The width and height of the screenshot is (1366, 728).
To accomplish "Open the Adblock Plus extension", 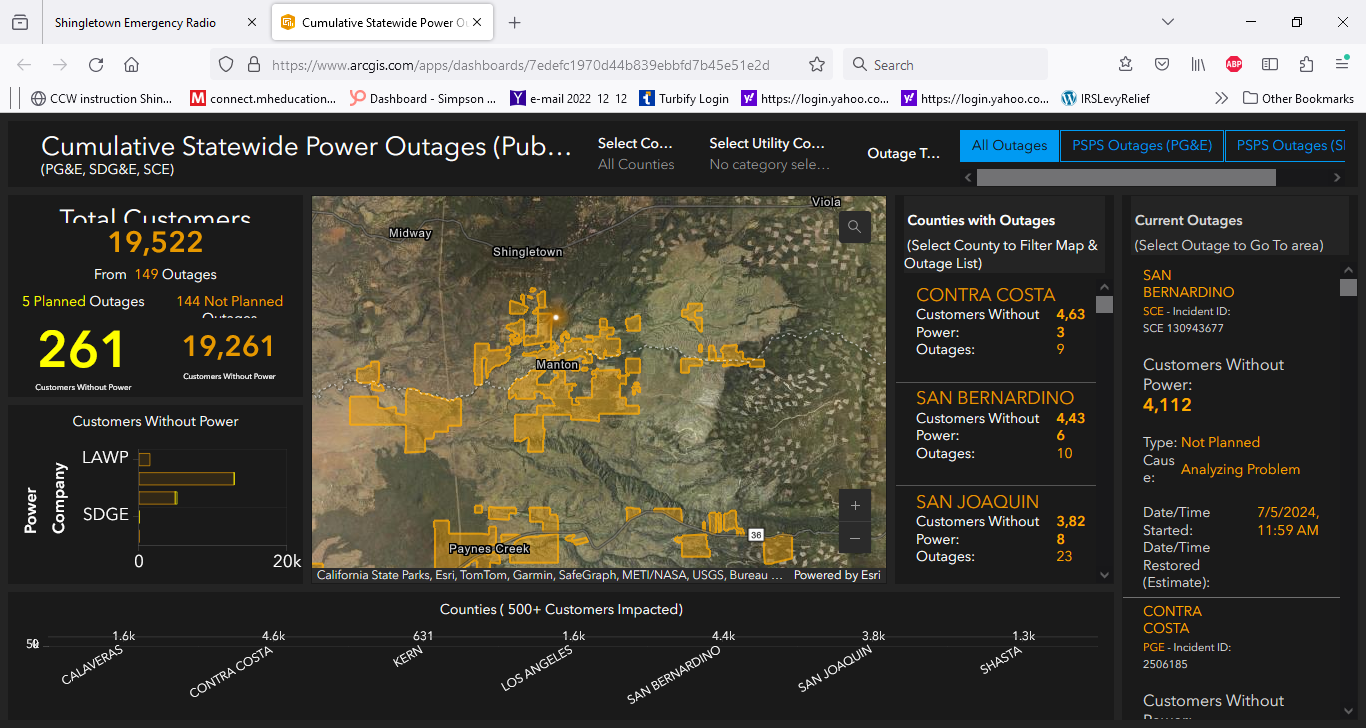I will [1234, 65].
